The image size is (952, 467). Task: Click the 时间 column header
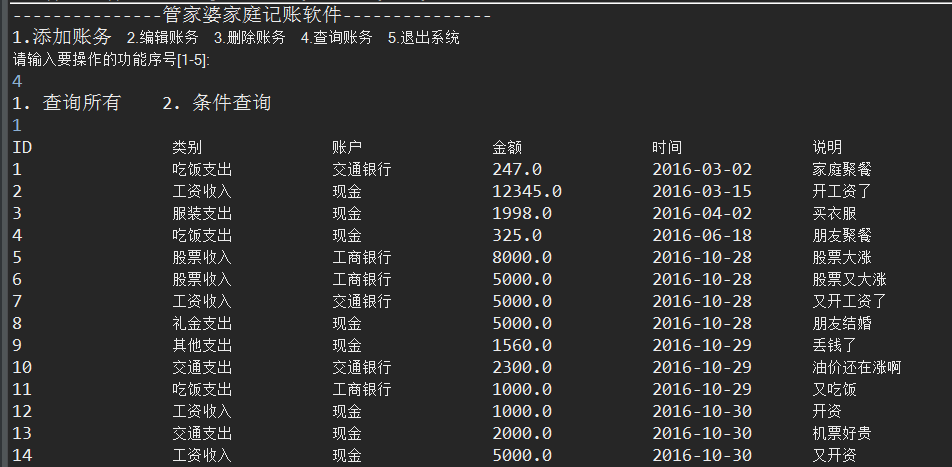[667, 147]
